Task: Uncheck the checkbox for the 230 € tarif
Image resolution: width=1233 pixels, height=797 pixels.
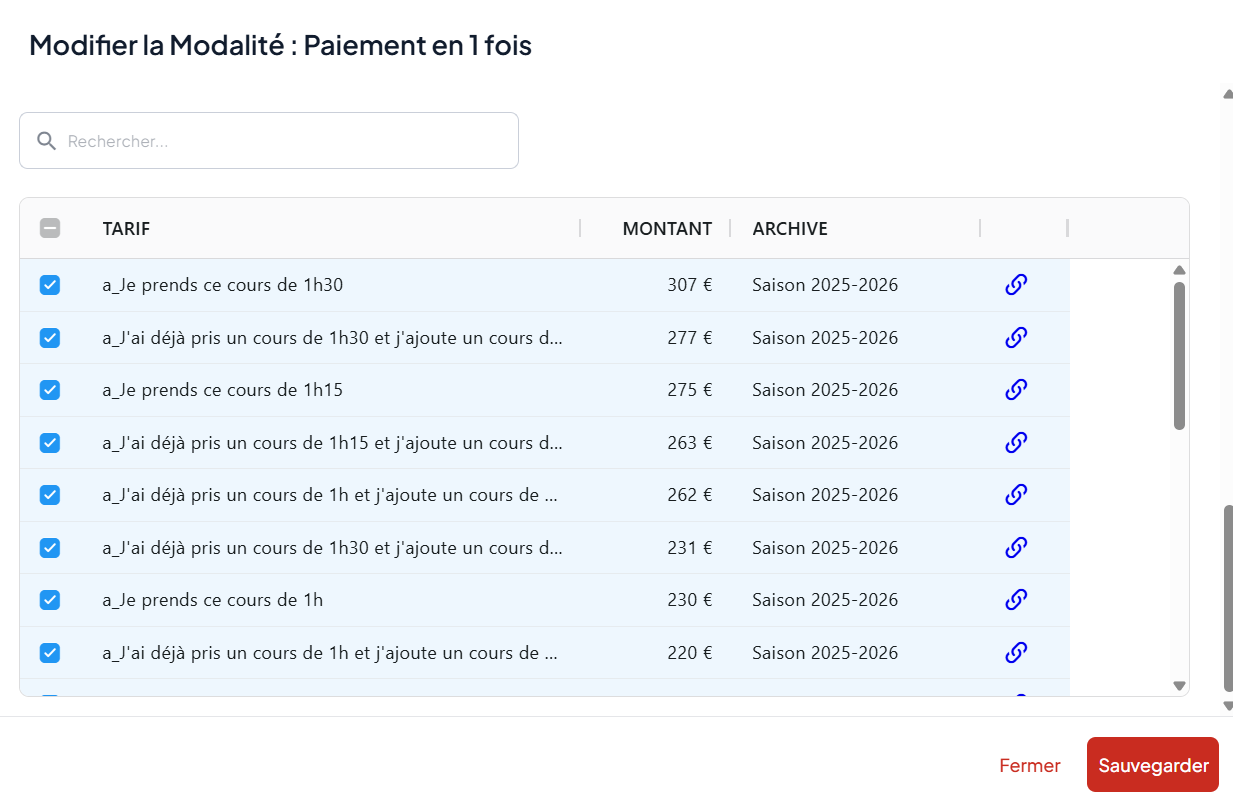Action: coord(50,600)
